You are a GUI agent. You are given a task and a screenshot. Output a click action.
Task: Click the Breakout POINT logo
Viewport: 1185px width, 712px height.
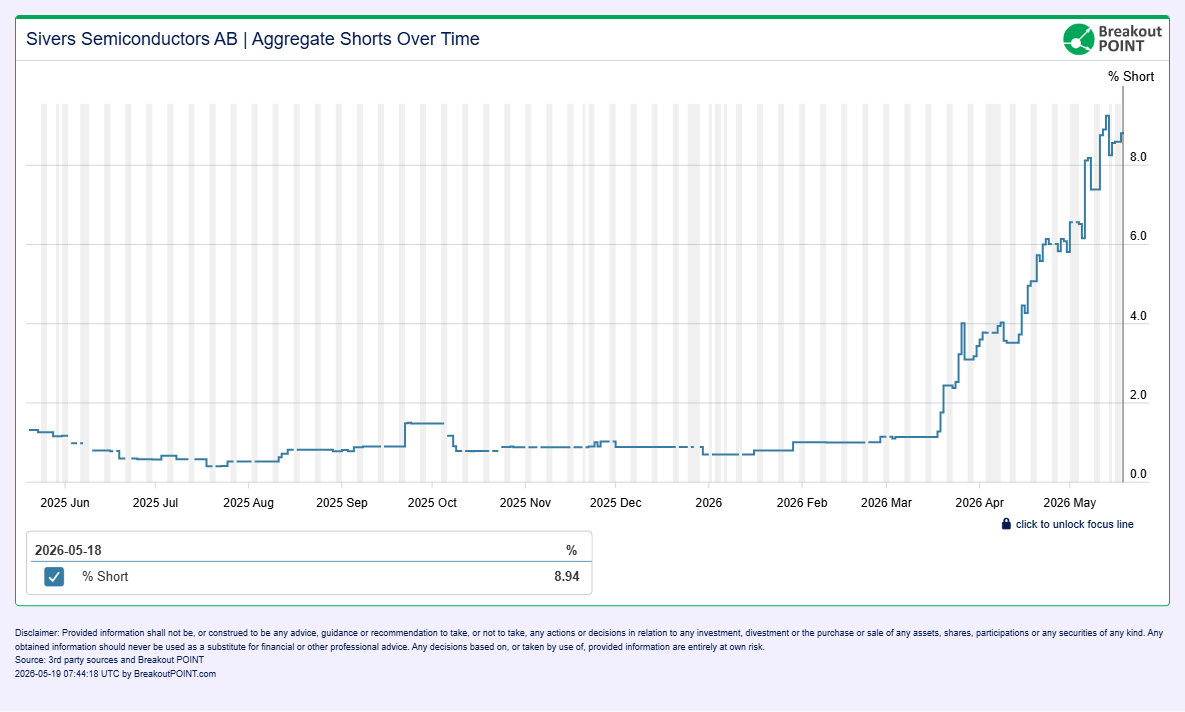pyautogui.click(x=1112, y=39)
